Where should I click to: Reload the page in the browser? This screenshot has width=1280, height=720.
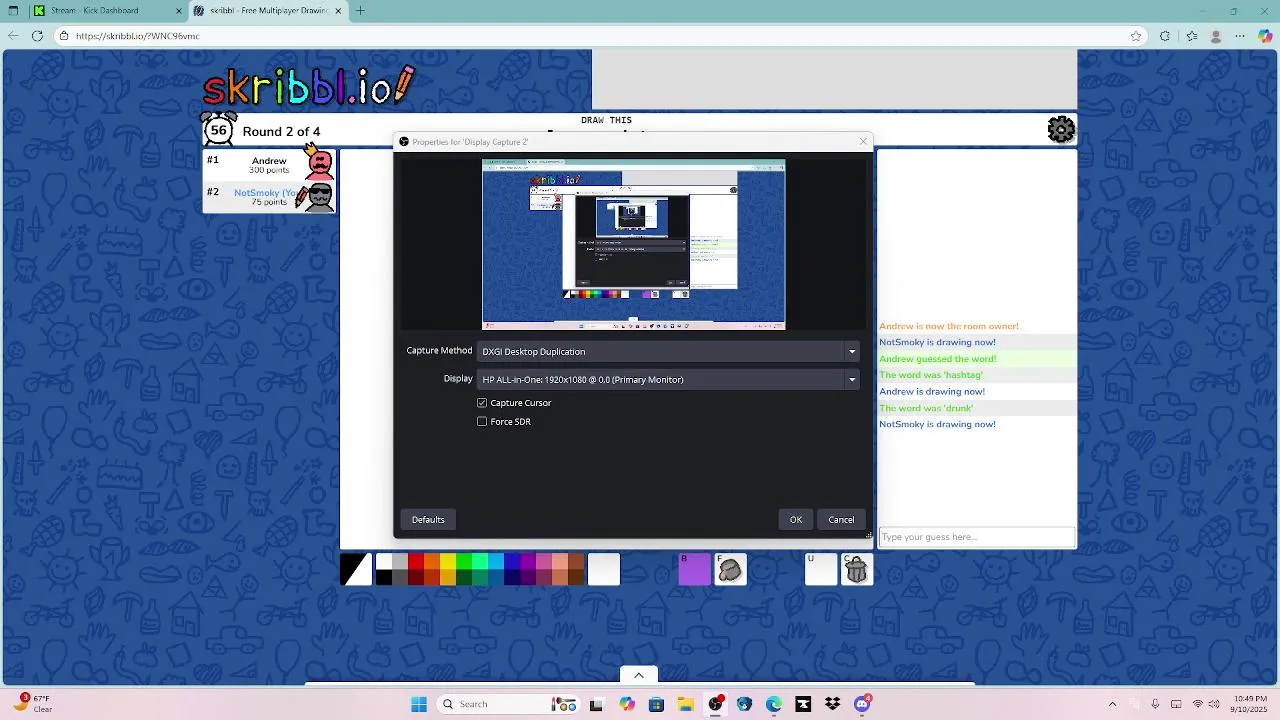[x=37, y=36]
